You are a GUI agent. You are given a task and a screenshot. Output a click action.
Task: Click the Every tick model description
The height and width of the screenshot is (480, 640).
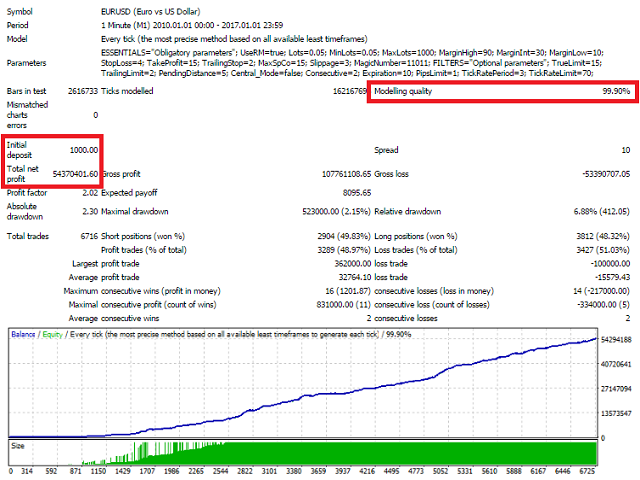(x=234, y=39)
